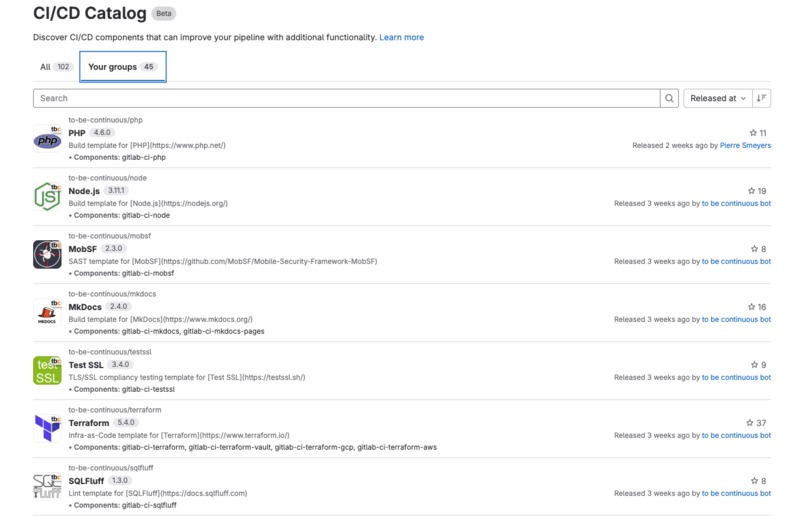The image size is (806, 516).
Task: Click the Terraform project logo icon
Action: point(47,429)
